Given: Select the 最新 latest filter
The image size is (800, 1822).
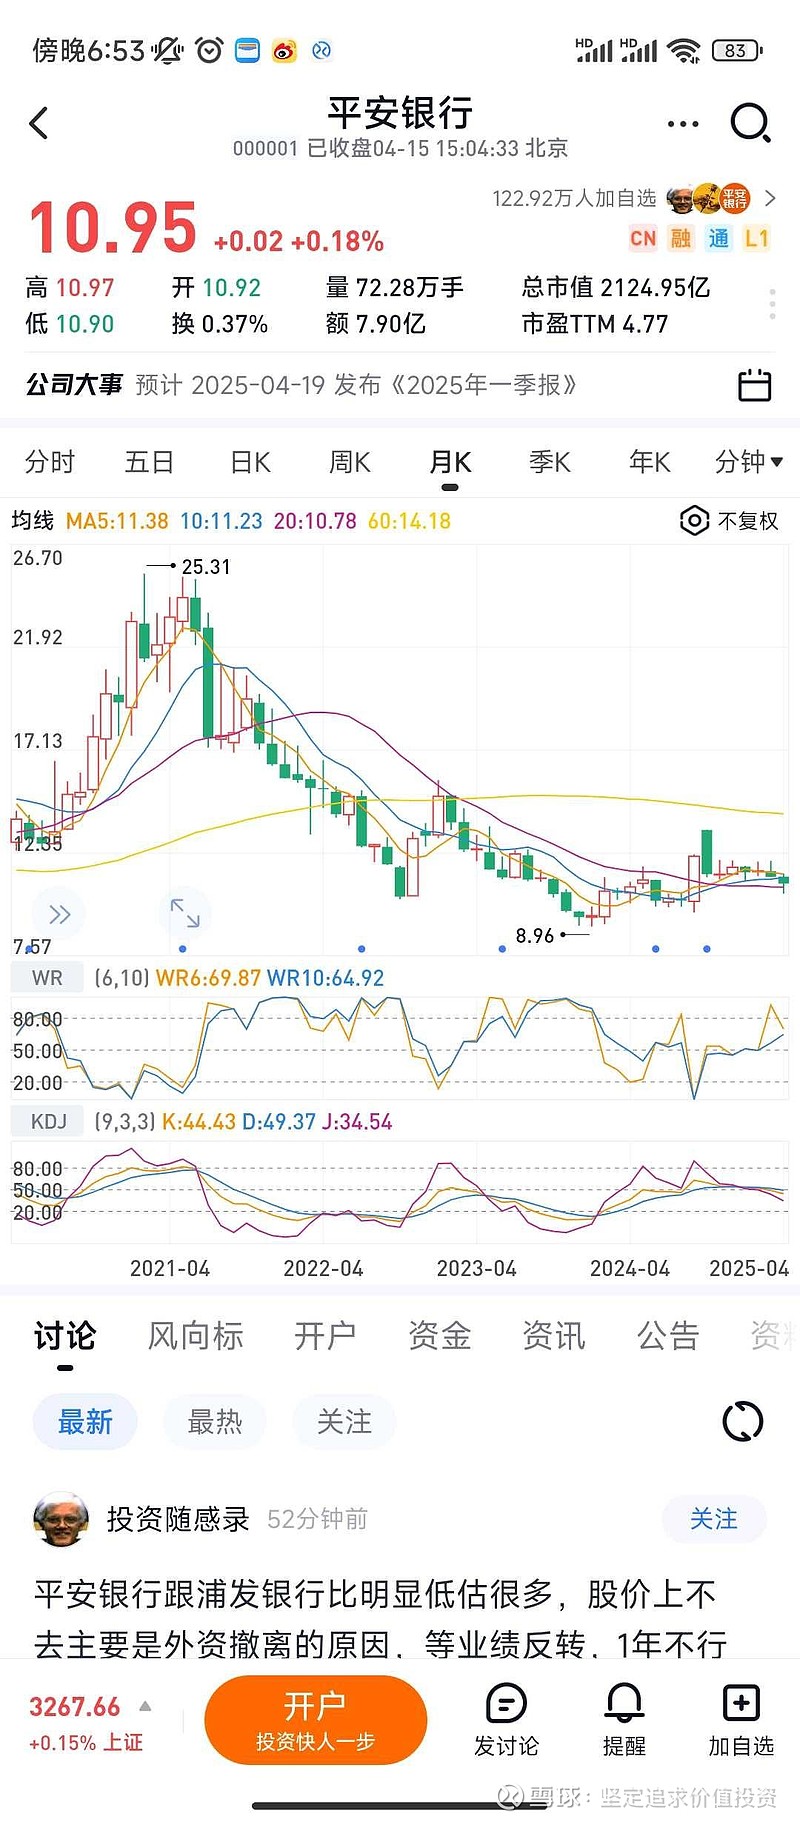Looking at the screenshot, I should coord(85,1421).
